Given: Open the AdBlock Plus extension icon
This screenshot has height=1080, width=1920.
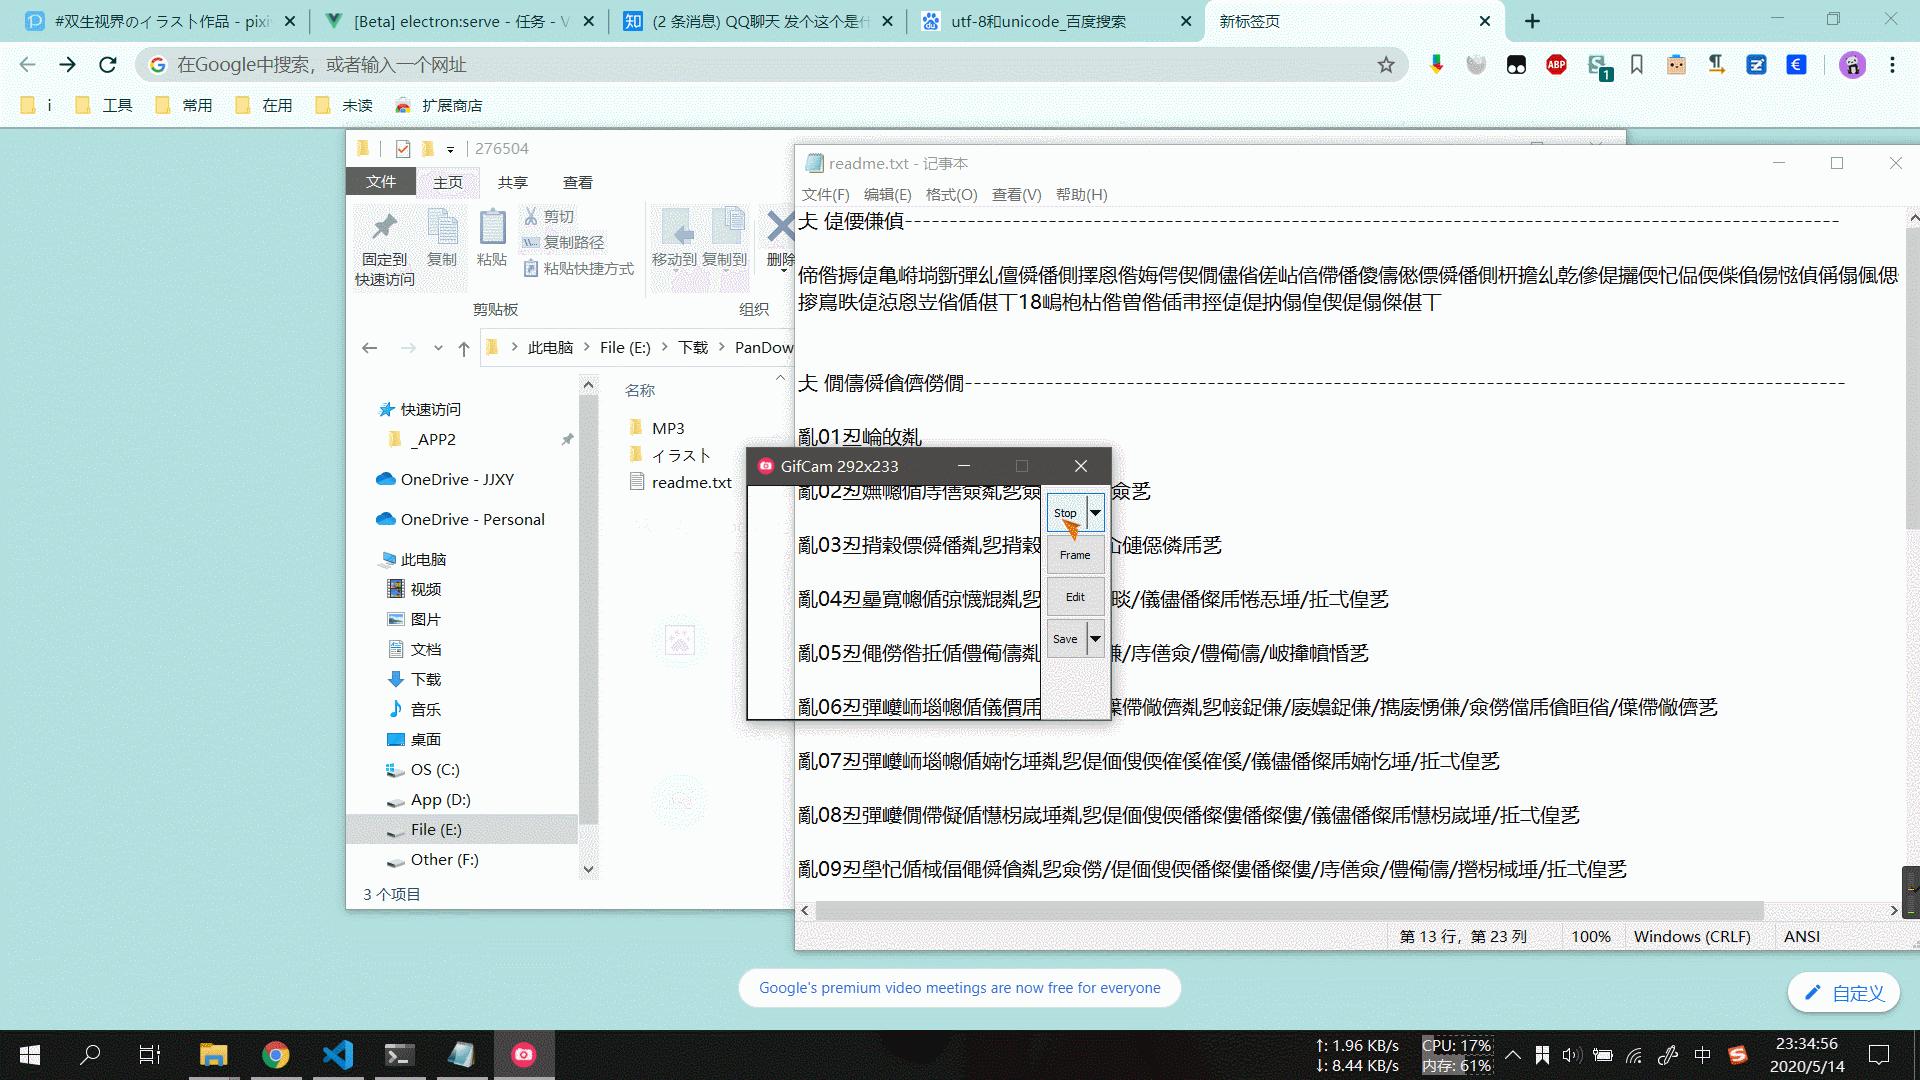Looking at the screenshot, I should click(1556, 65).
